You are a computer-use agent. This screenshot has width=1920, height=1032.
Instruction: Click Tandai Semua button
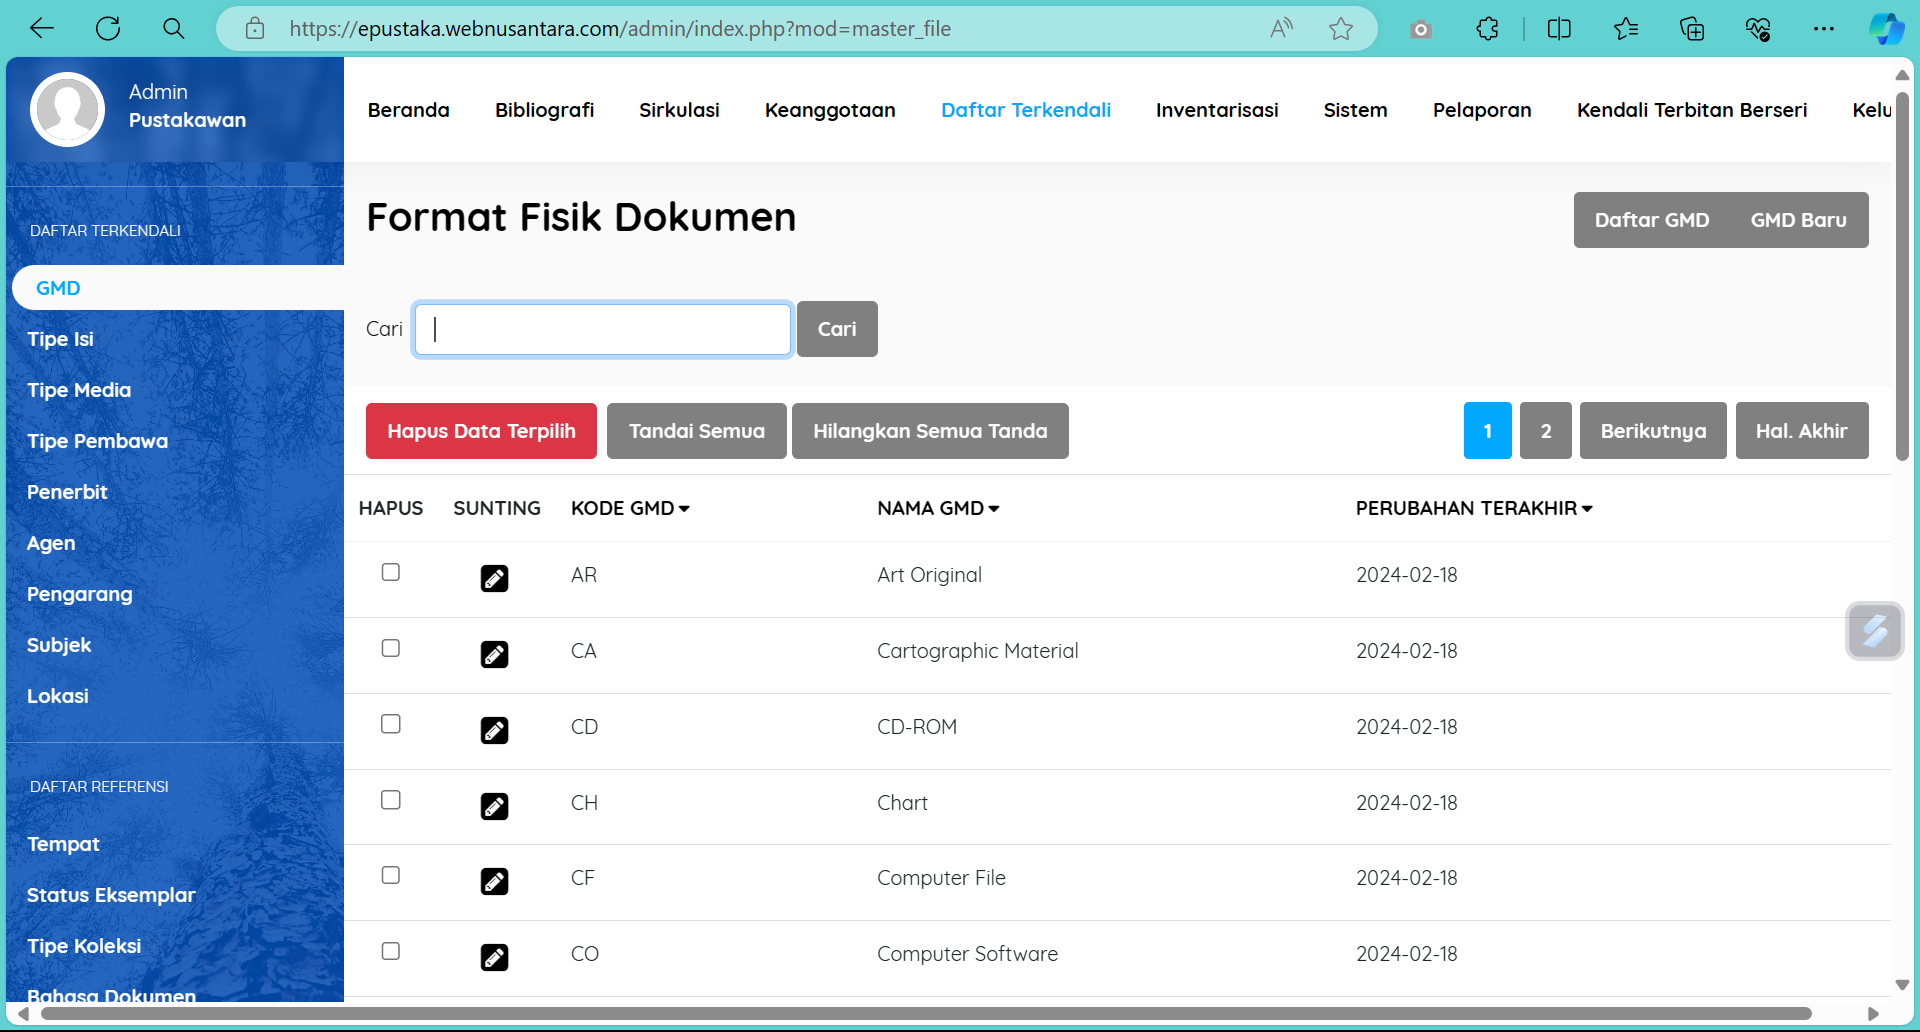coord(697,431)
